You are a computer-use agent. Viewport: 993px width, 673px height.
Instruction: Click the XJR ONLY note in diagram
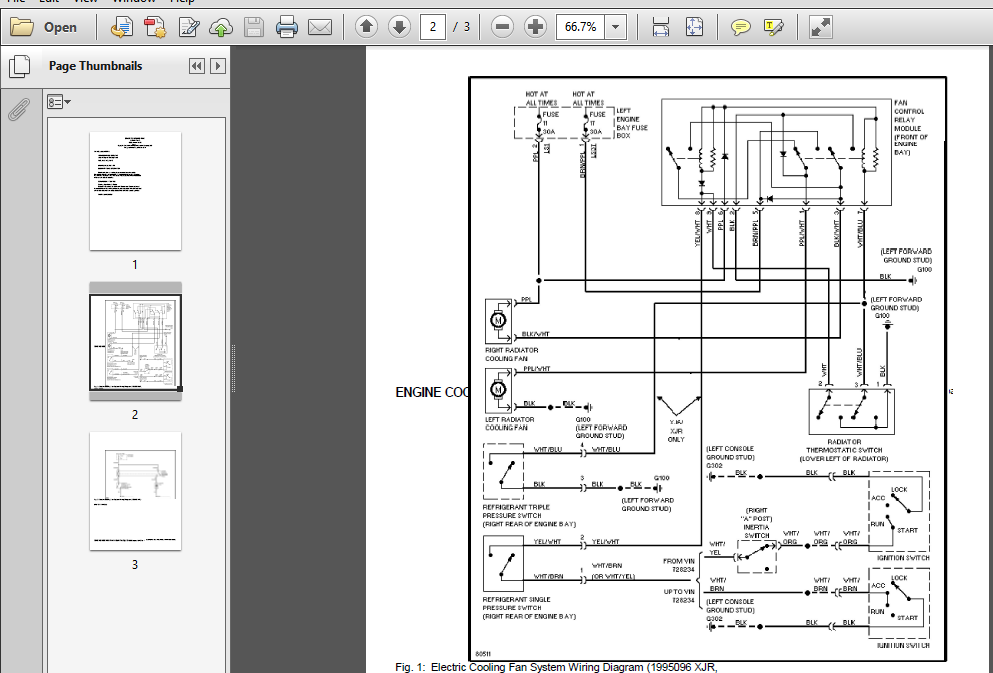coord(676,431)
